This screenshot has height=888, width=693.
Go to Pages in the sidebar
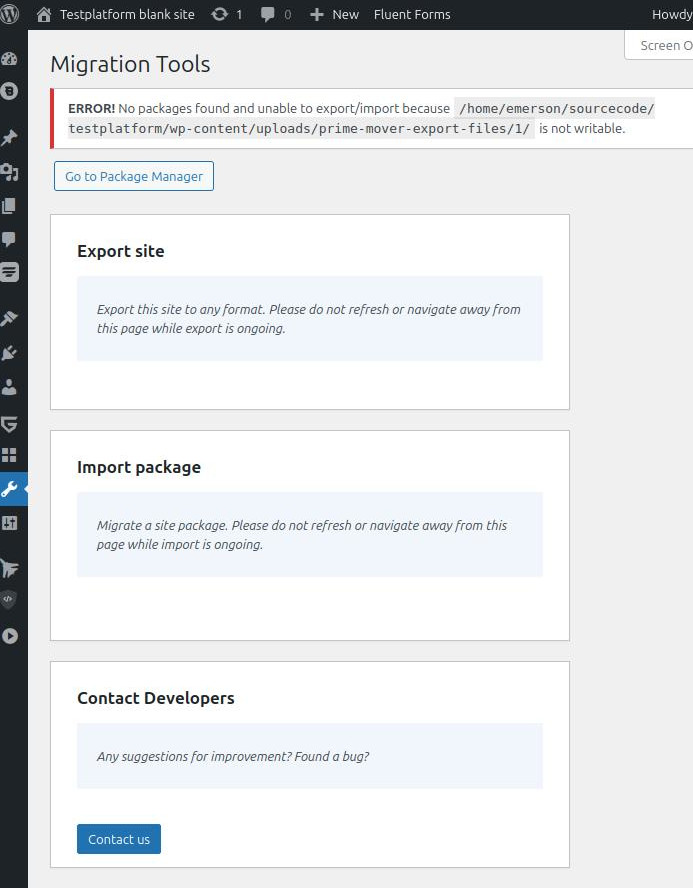pyautogui.click(x=10, y=206)
